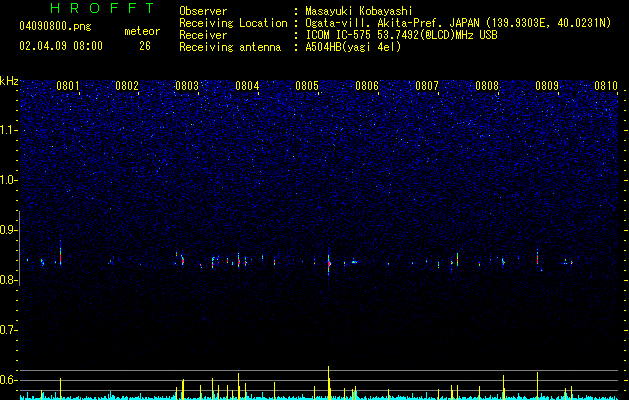Click the 0.9 kHz axis label

coord(8,230)
